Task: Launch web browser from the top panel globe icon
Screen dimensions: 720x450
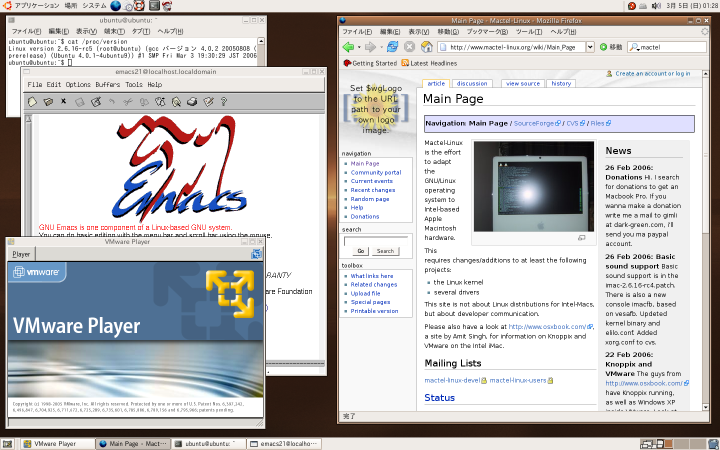Action: 116,6
